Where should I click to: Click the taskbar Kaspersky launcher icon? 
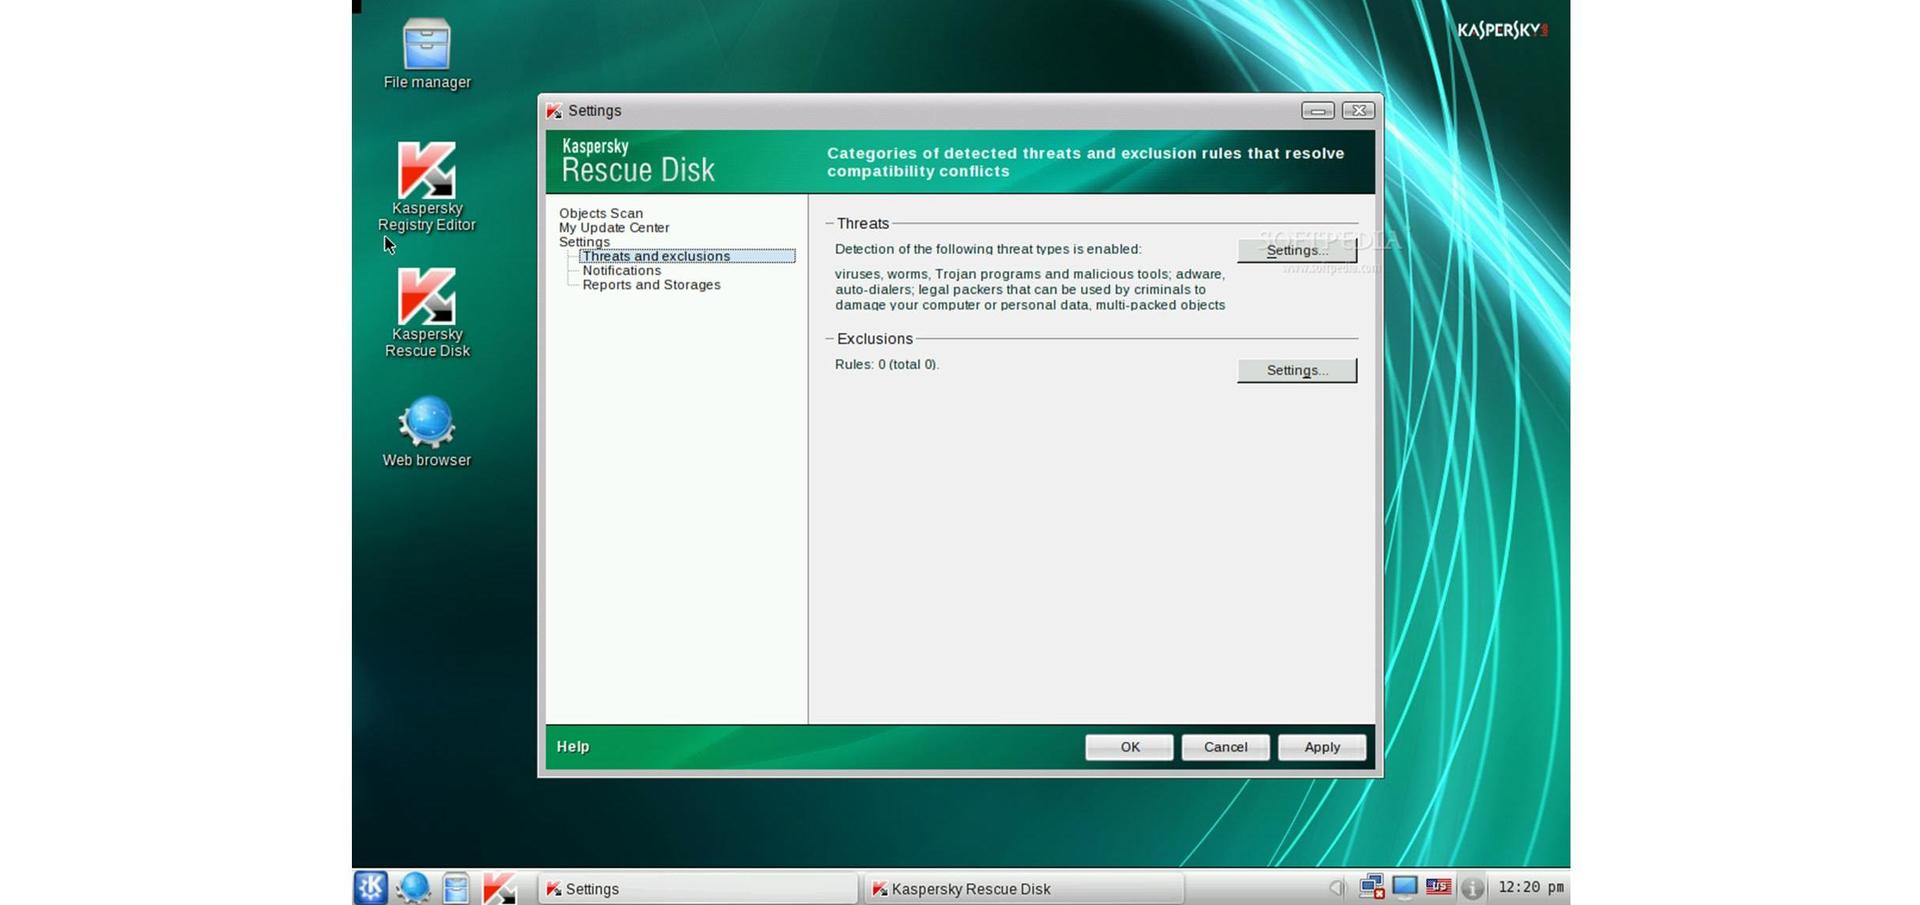(499, 887)
